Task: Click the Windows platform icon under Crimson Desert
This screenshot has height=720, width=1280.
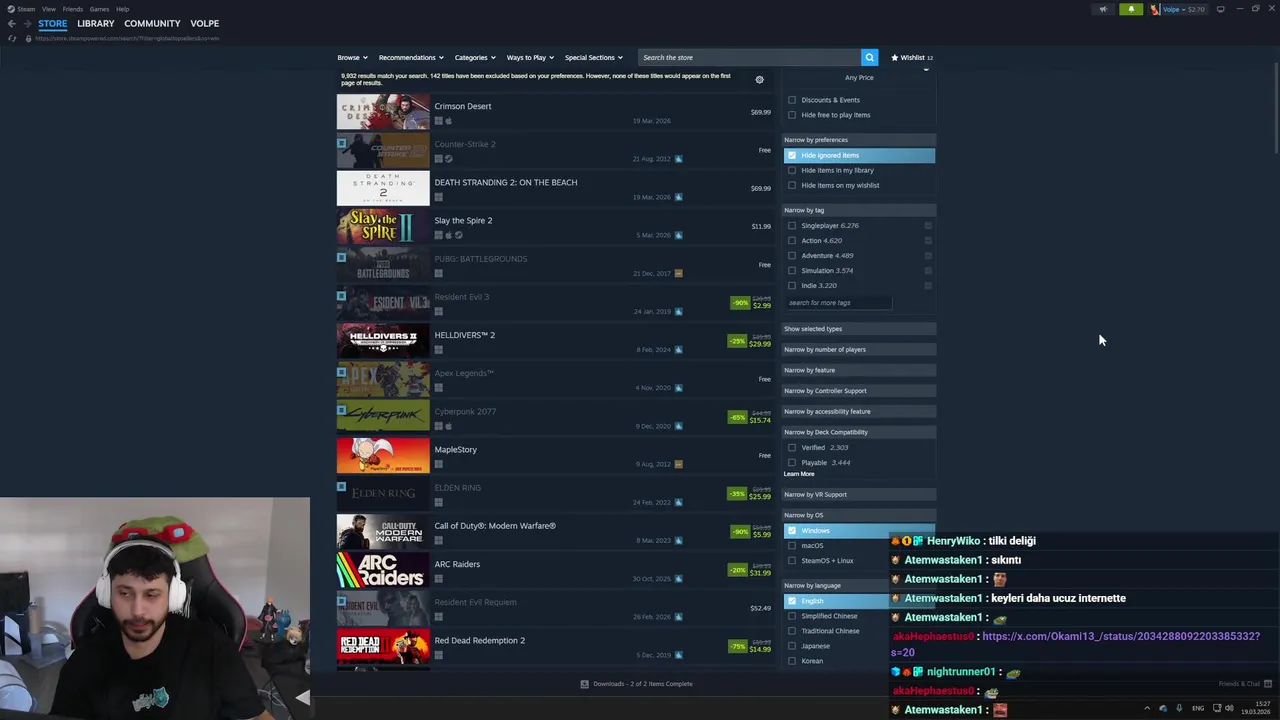Action: [438, 121]
